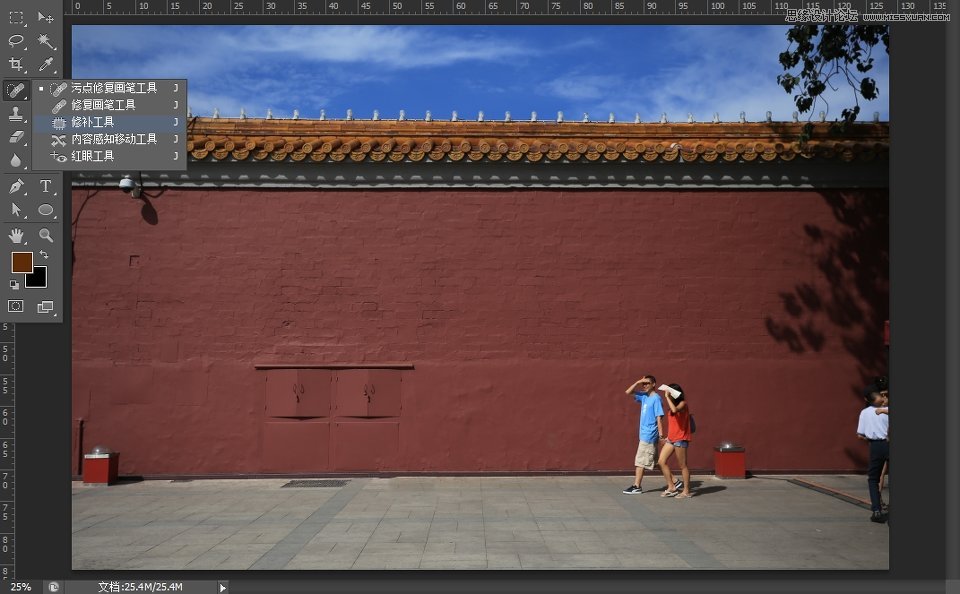
Task: Open the foreground color picker
Action: (20, 262)
